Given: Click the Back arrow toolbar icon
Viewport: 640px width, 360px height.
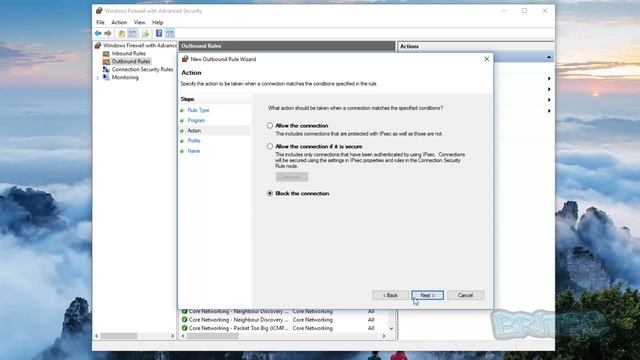Looking at the screenshot, I should point(98,33).
